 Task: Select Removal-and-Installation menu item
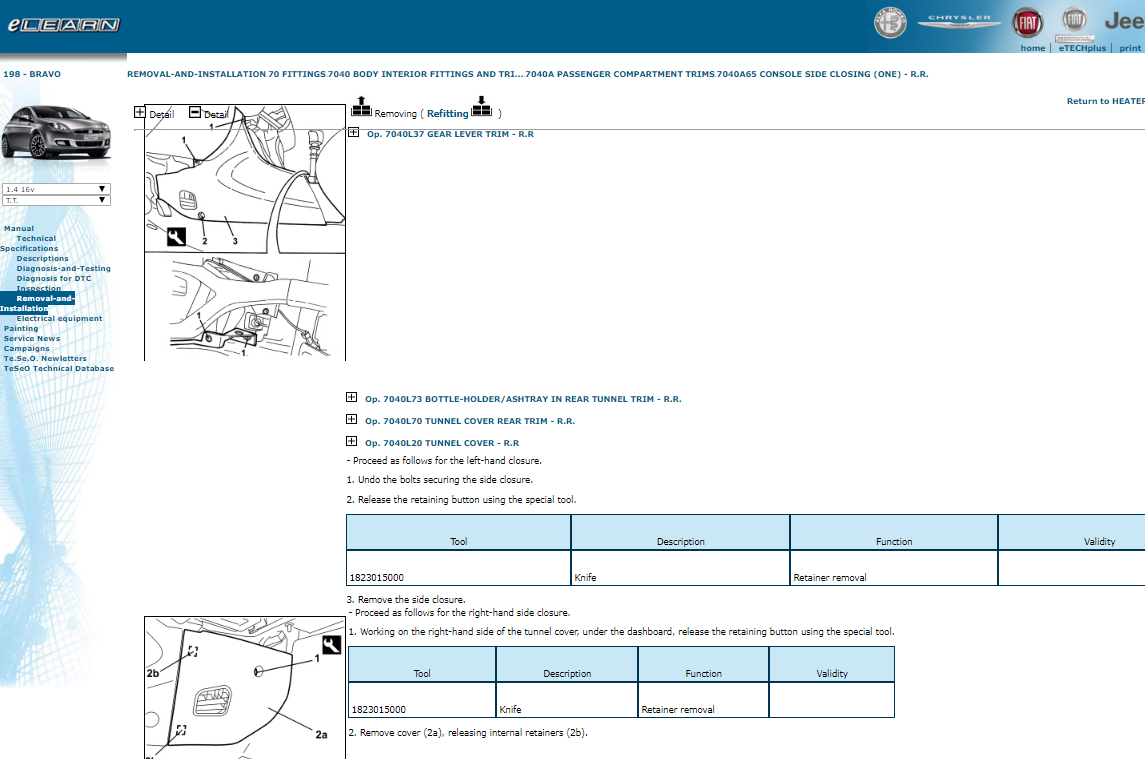click(37, 303)
